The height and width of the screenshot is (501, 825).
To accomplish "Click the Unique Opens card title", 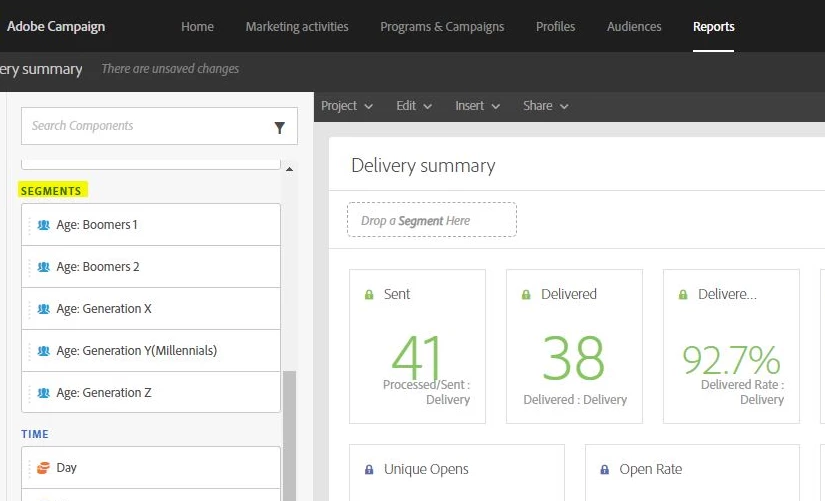I will pos(426,469).
